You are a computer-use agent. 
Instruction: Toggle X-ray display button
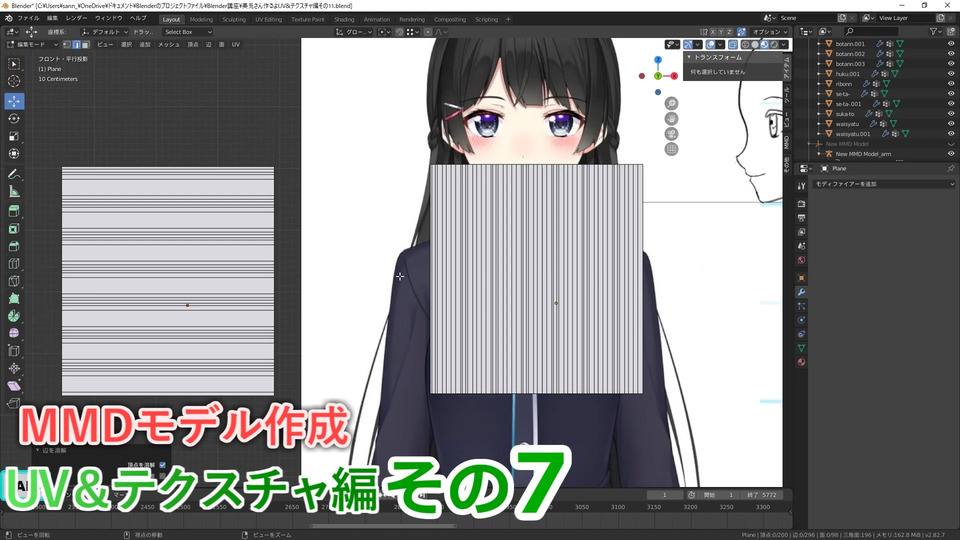(x=733, y=45)
